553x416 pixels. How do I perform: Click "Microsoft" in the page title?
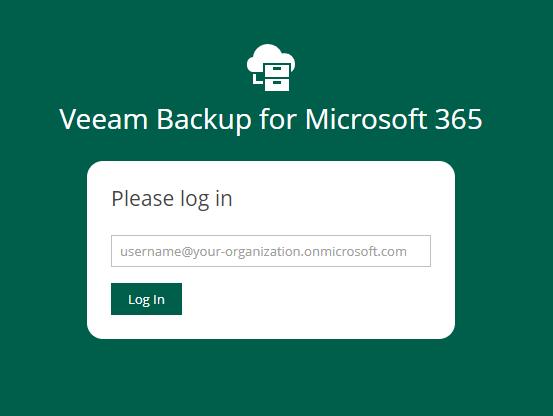pos(366,119)
